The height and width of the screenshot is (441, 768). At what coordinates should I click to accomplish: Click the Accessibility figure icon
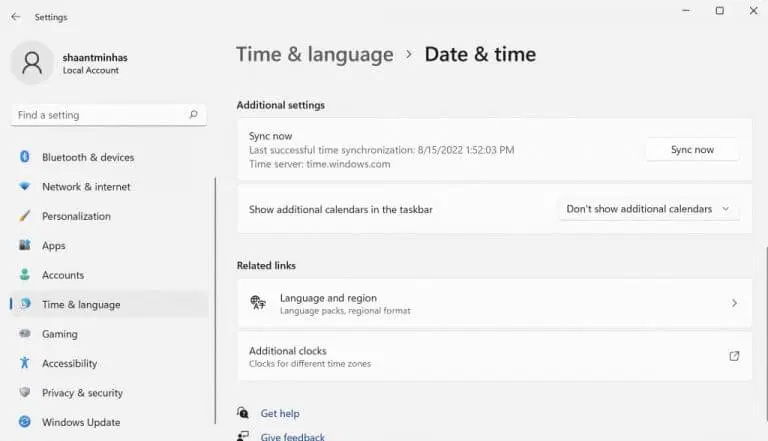[24, 364]
